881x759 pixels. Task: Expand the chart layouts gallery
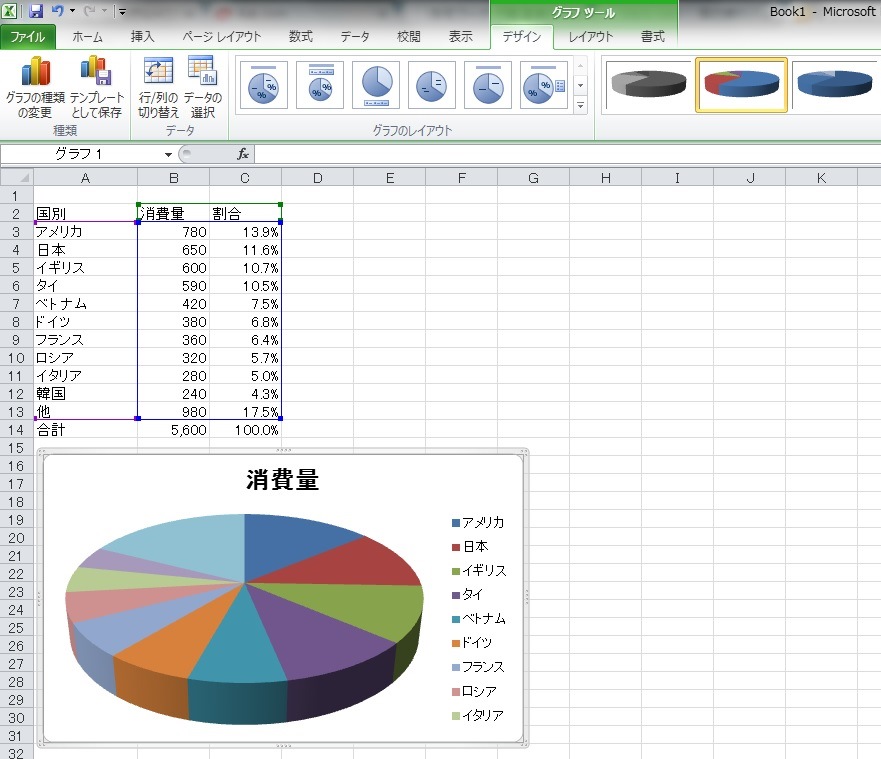pos(580,104)
